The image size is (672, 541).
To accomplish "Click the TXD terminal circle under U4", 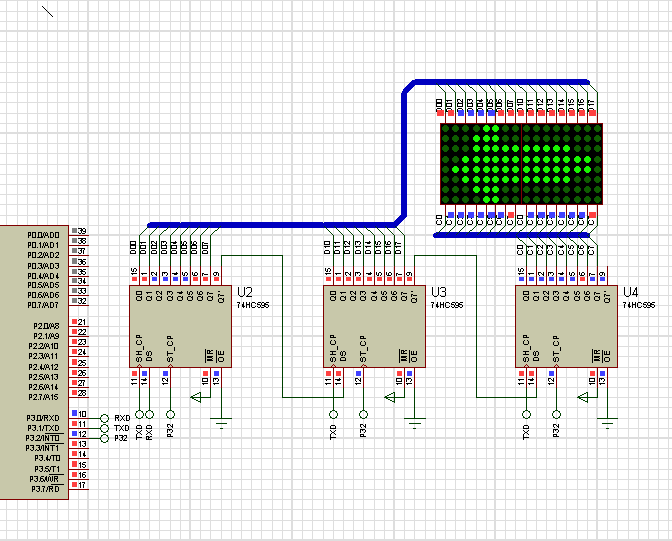I will pos(525,414).
